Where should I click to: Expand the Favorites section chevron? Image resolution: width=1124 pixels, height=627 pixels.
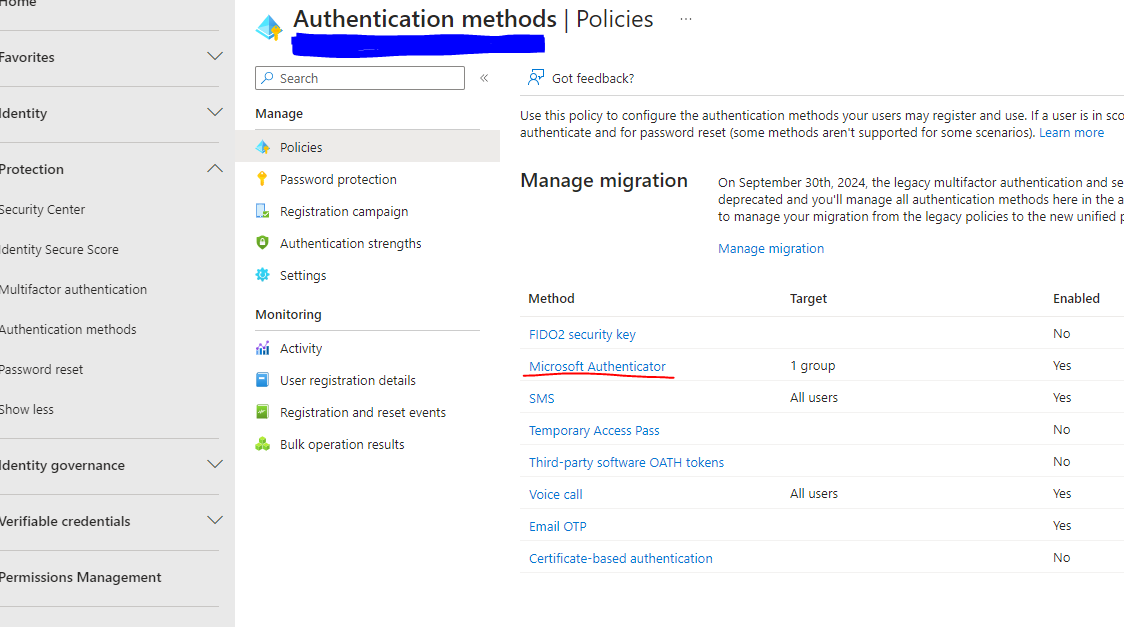pyautogui.click(x=214, y=56)
